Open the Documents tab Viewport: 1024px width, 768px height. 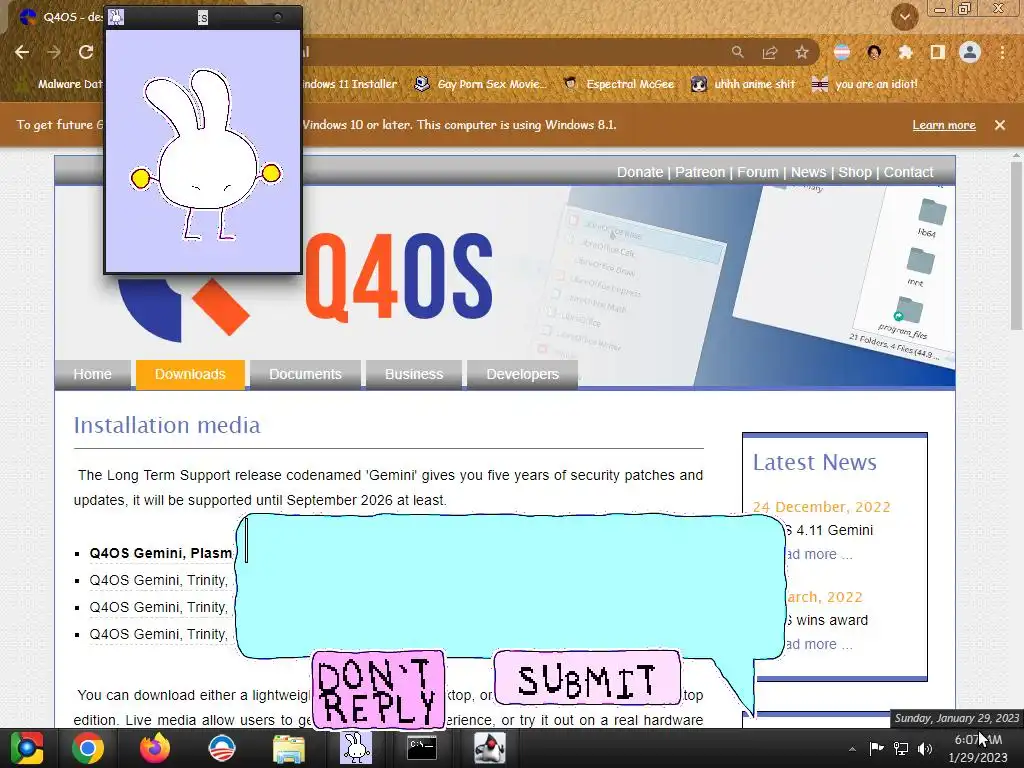pos(305,374)
